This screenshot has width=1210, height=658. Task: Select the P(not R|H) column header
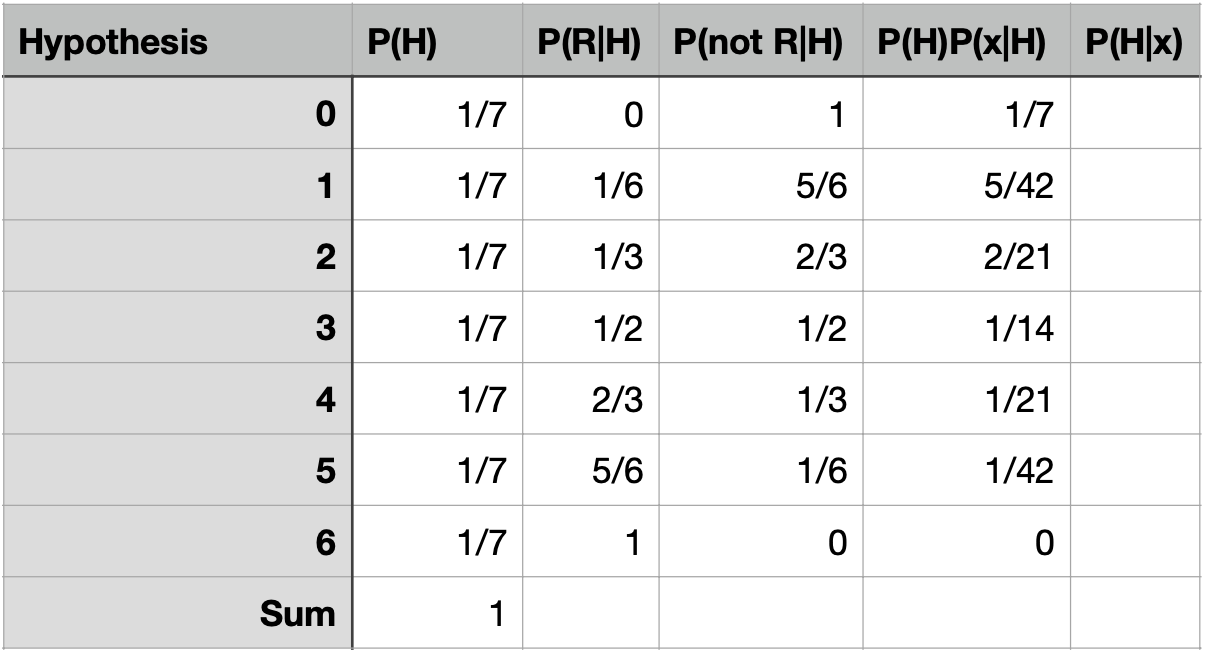point(760,42)
